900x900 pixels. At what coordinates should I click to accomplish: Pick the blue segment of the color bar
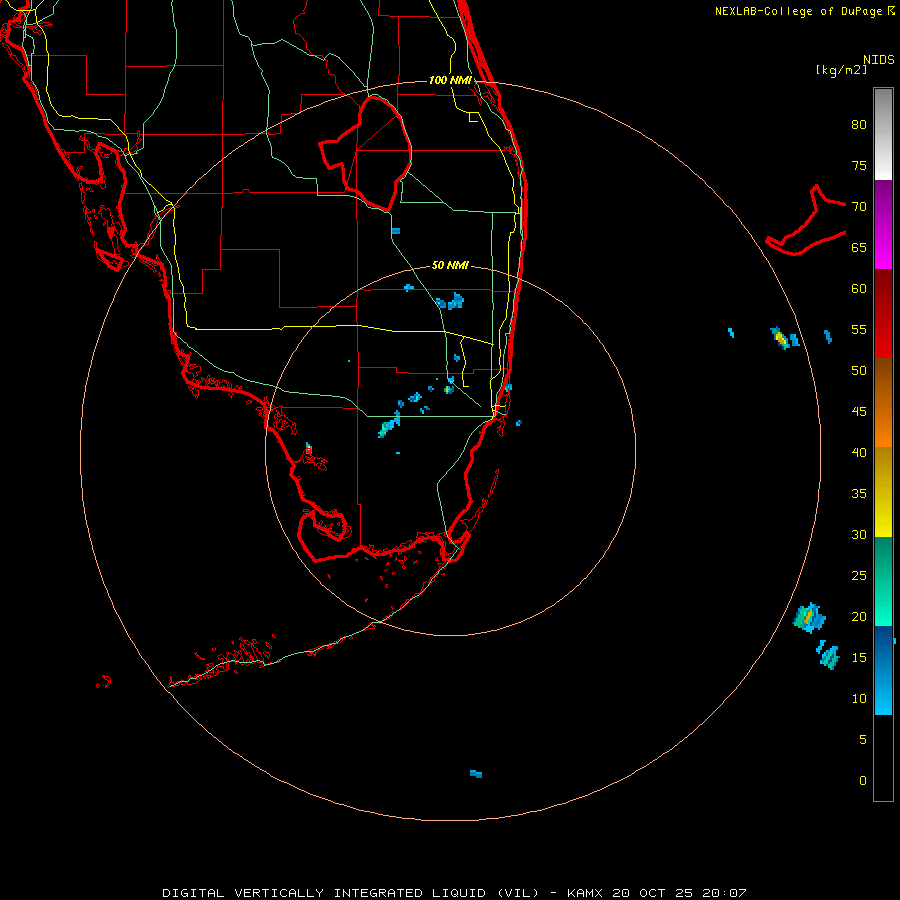pos(883,670)
